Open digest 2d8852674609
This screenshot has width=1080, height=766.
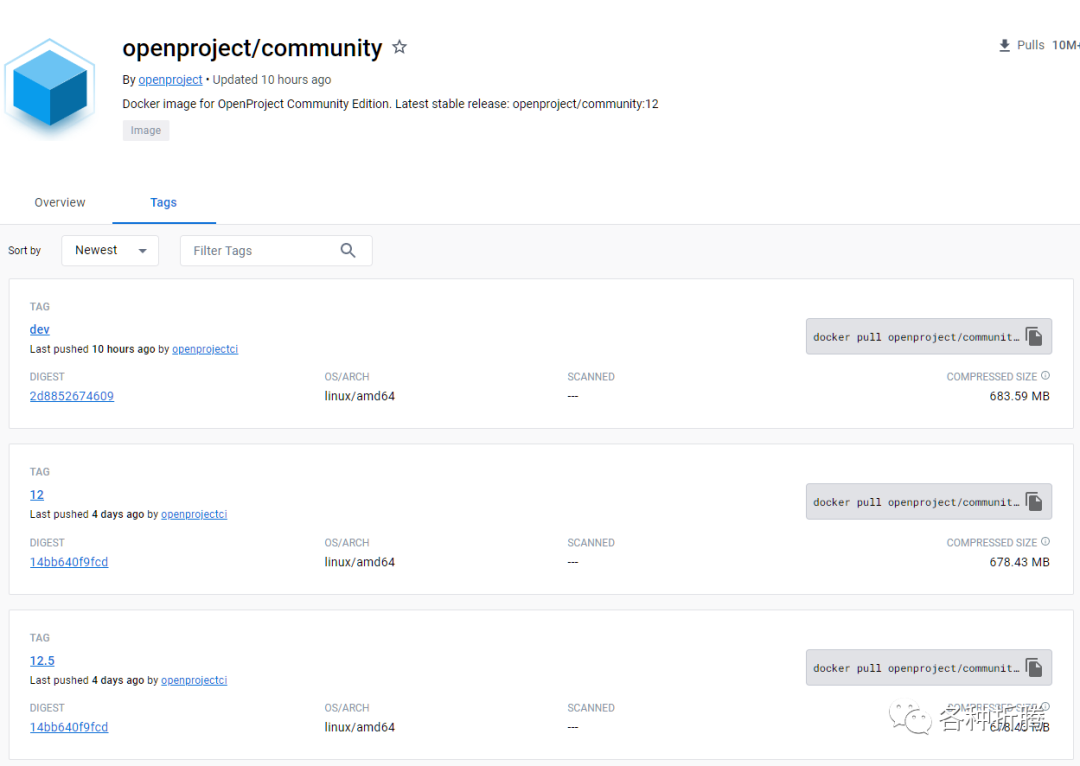coord(72,396)
